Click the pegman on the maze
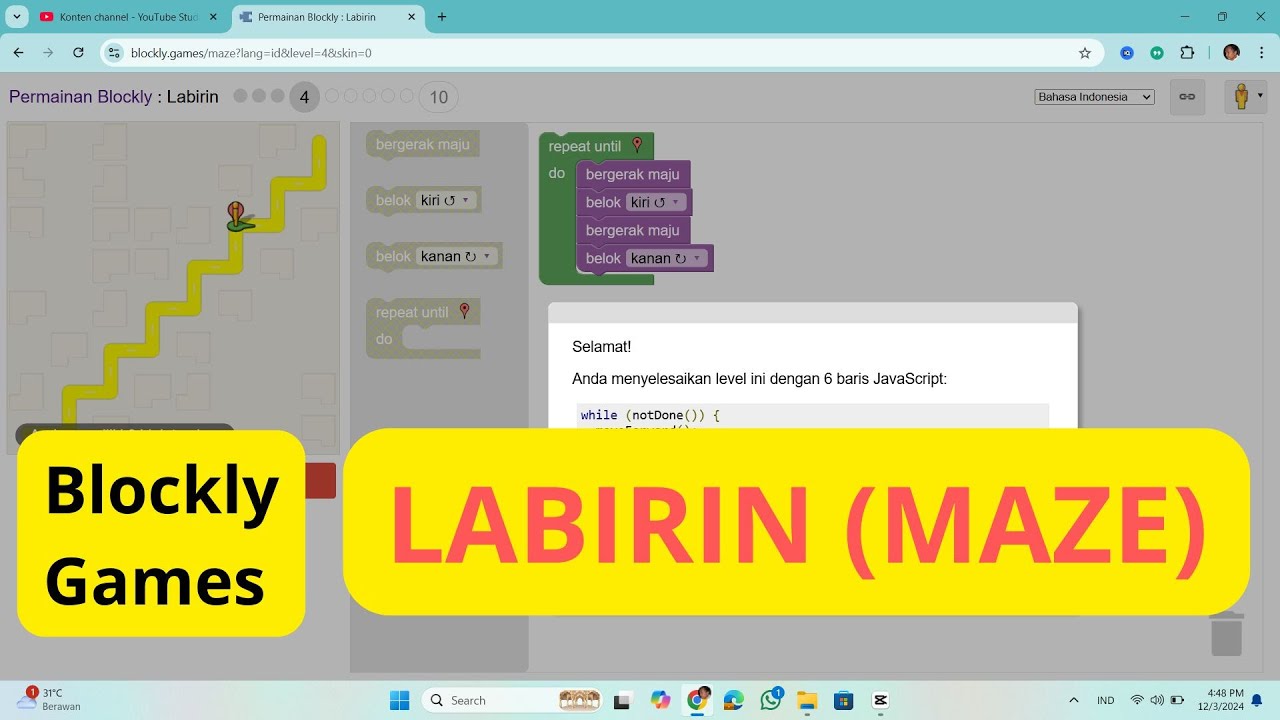The height and width of the screenshot is (720, 1280). [238, 216]
